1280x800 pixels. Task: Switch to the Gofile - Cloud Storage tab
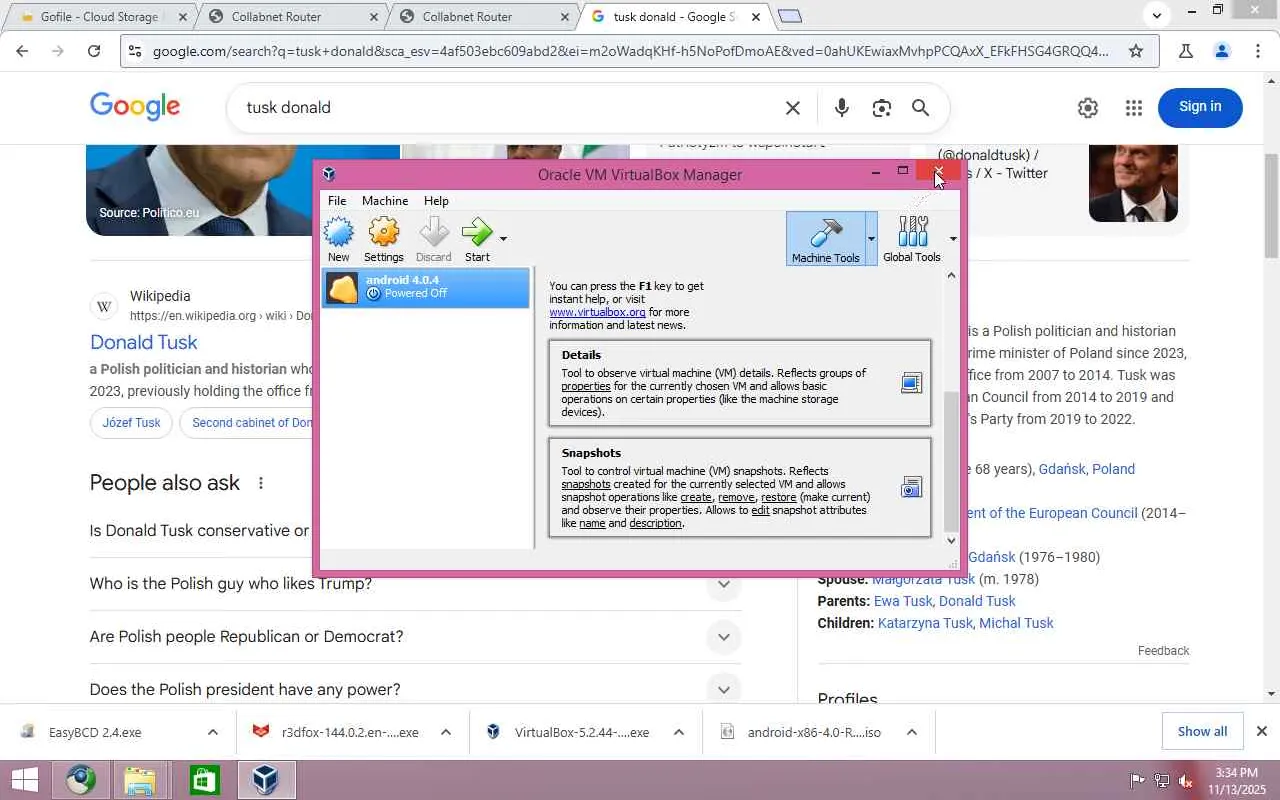[98, 17]
